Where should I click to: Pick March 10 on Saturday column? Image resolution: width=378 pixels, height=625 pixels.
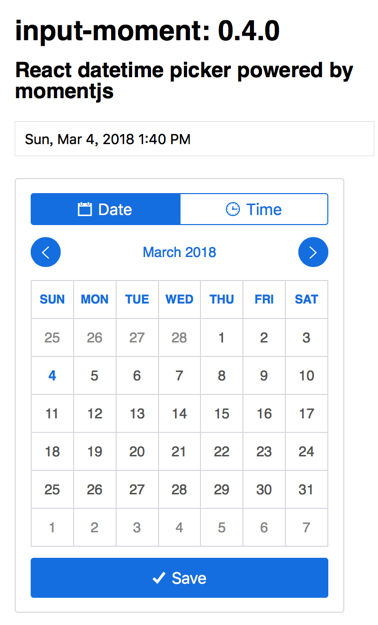click(x=306, y=376)
